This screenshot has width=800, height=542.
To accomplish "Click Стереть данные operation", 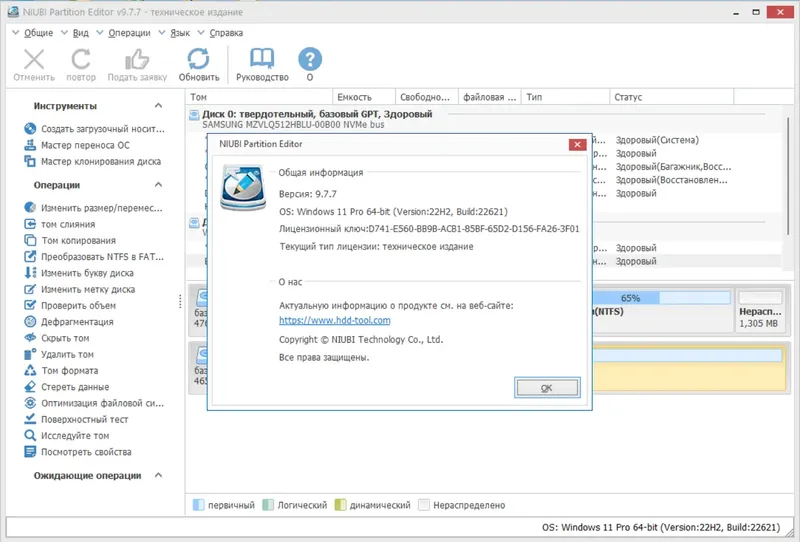I will 66,387.
